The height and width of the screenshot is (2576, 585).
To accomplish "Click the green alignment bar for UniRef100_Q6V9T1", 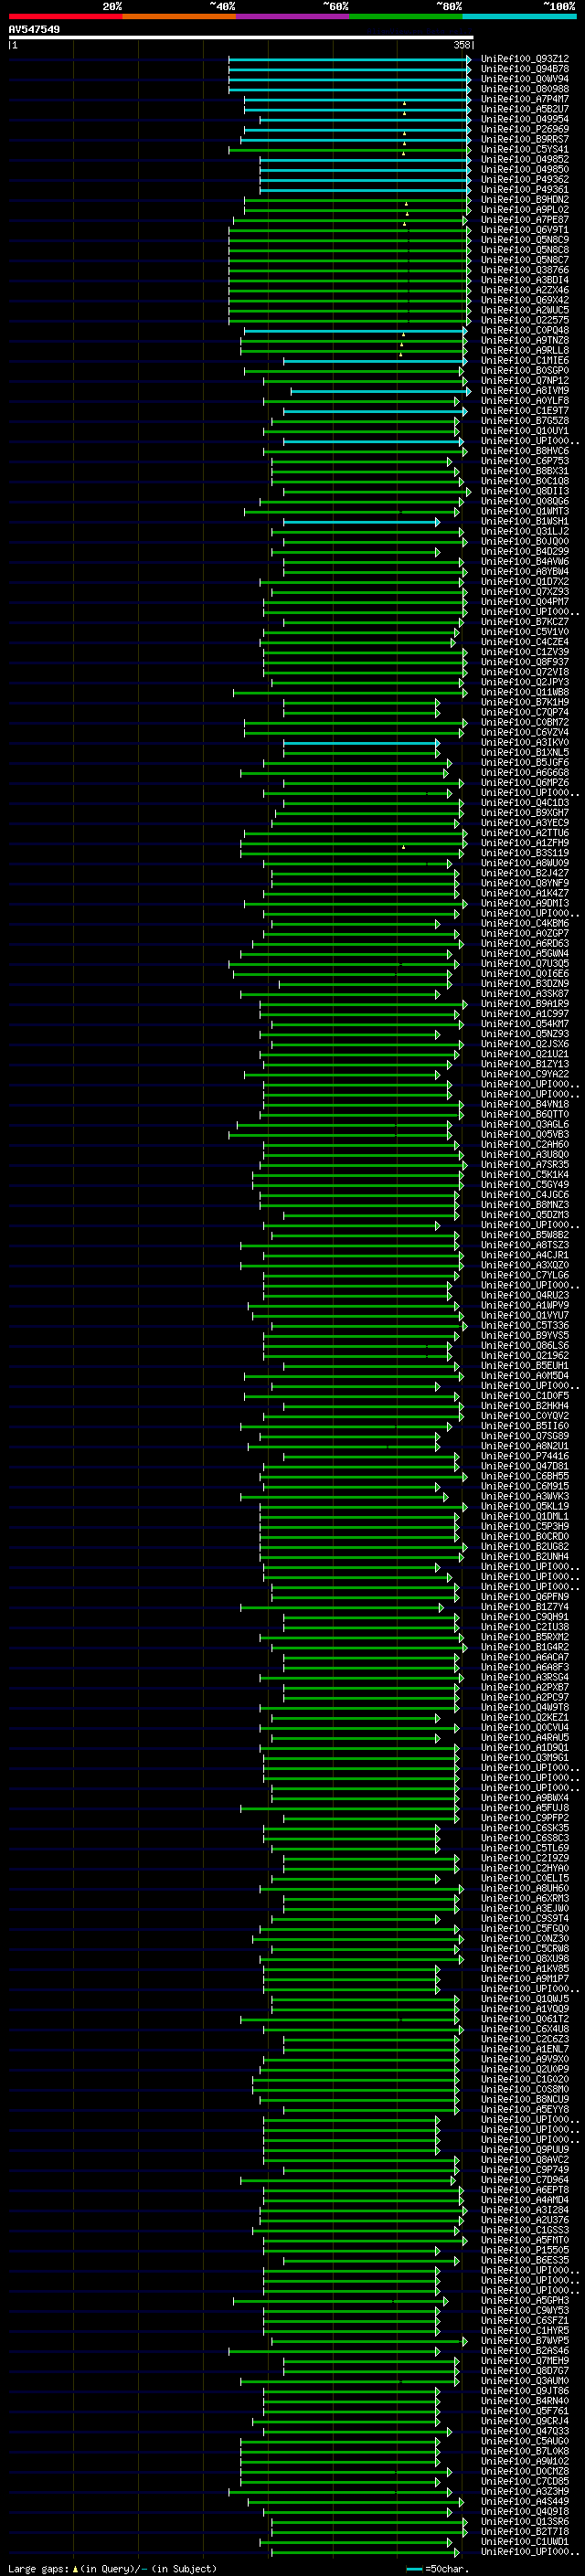I will click(349, 230).
